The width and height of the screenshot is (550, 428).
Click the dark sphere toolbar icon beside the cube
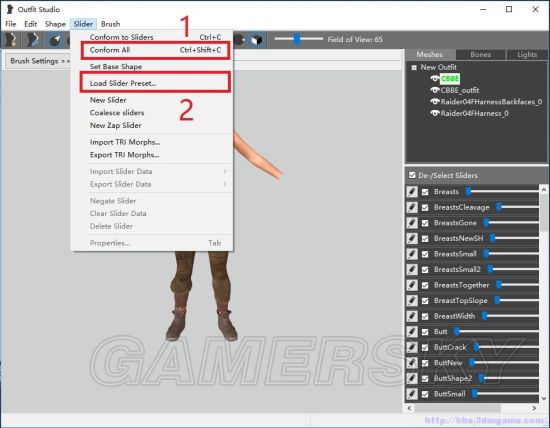pyautogui.click(x=240, y=40)
